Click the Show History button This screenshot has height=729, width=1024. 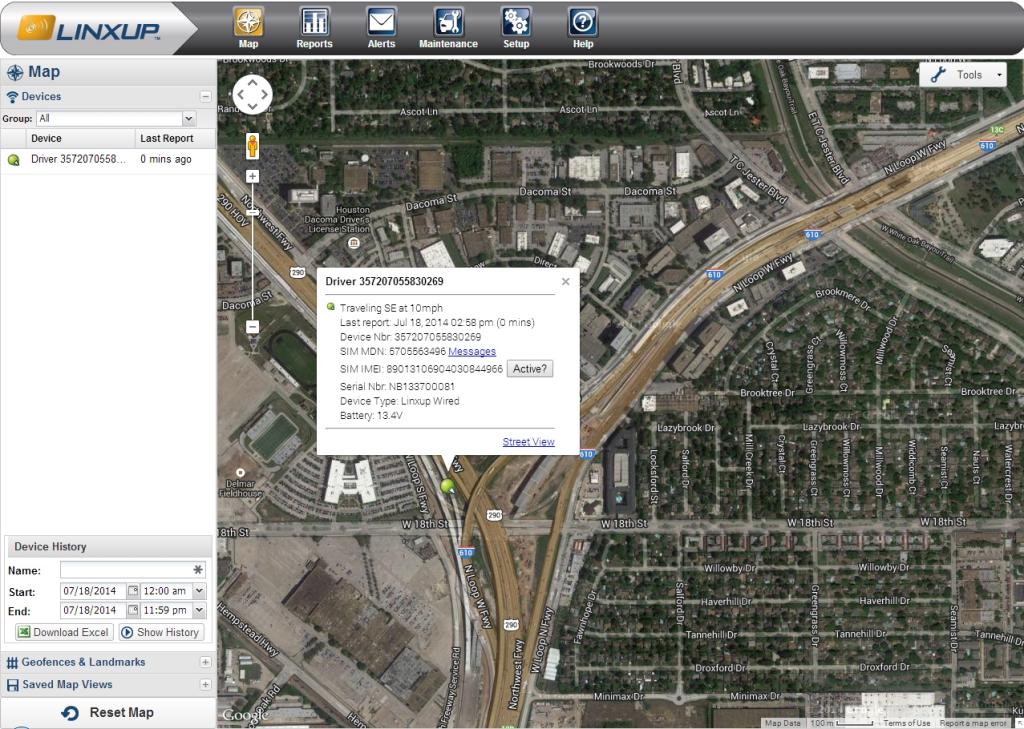(160, 632)
